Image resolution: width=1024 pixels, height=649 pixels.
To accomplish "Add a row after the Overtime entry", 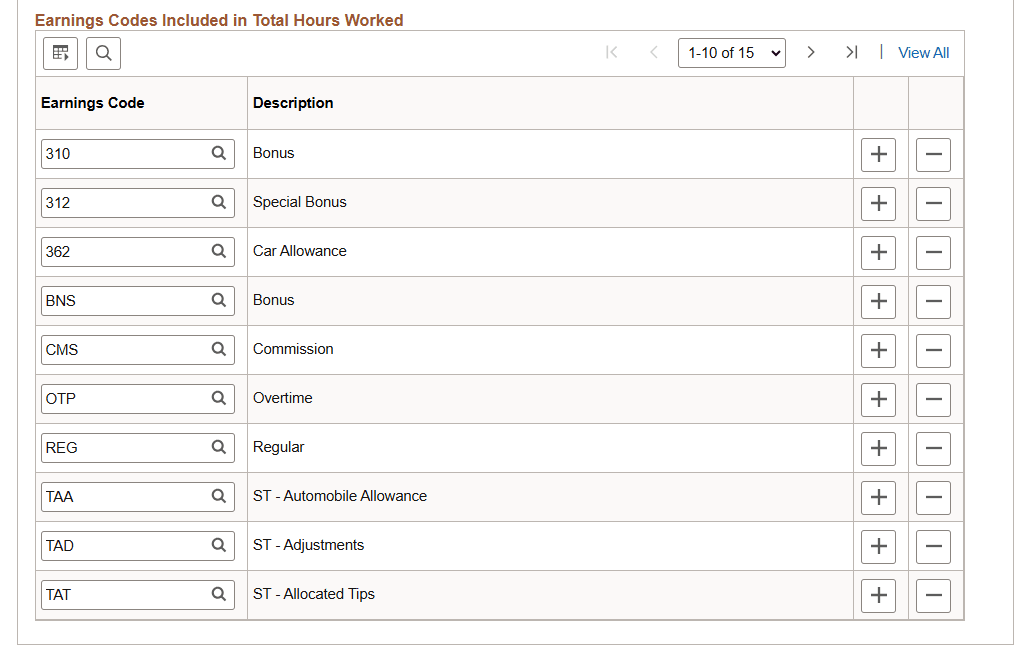I will 878,399.
